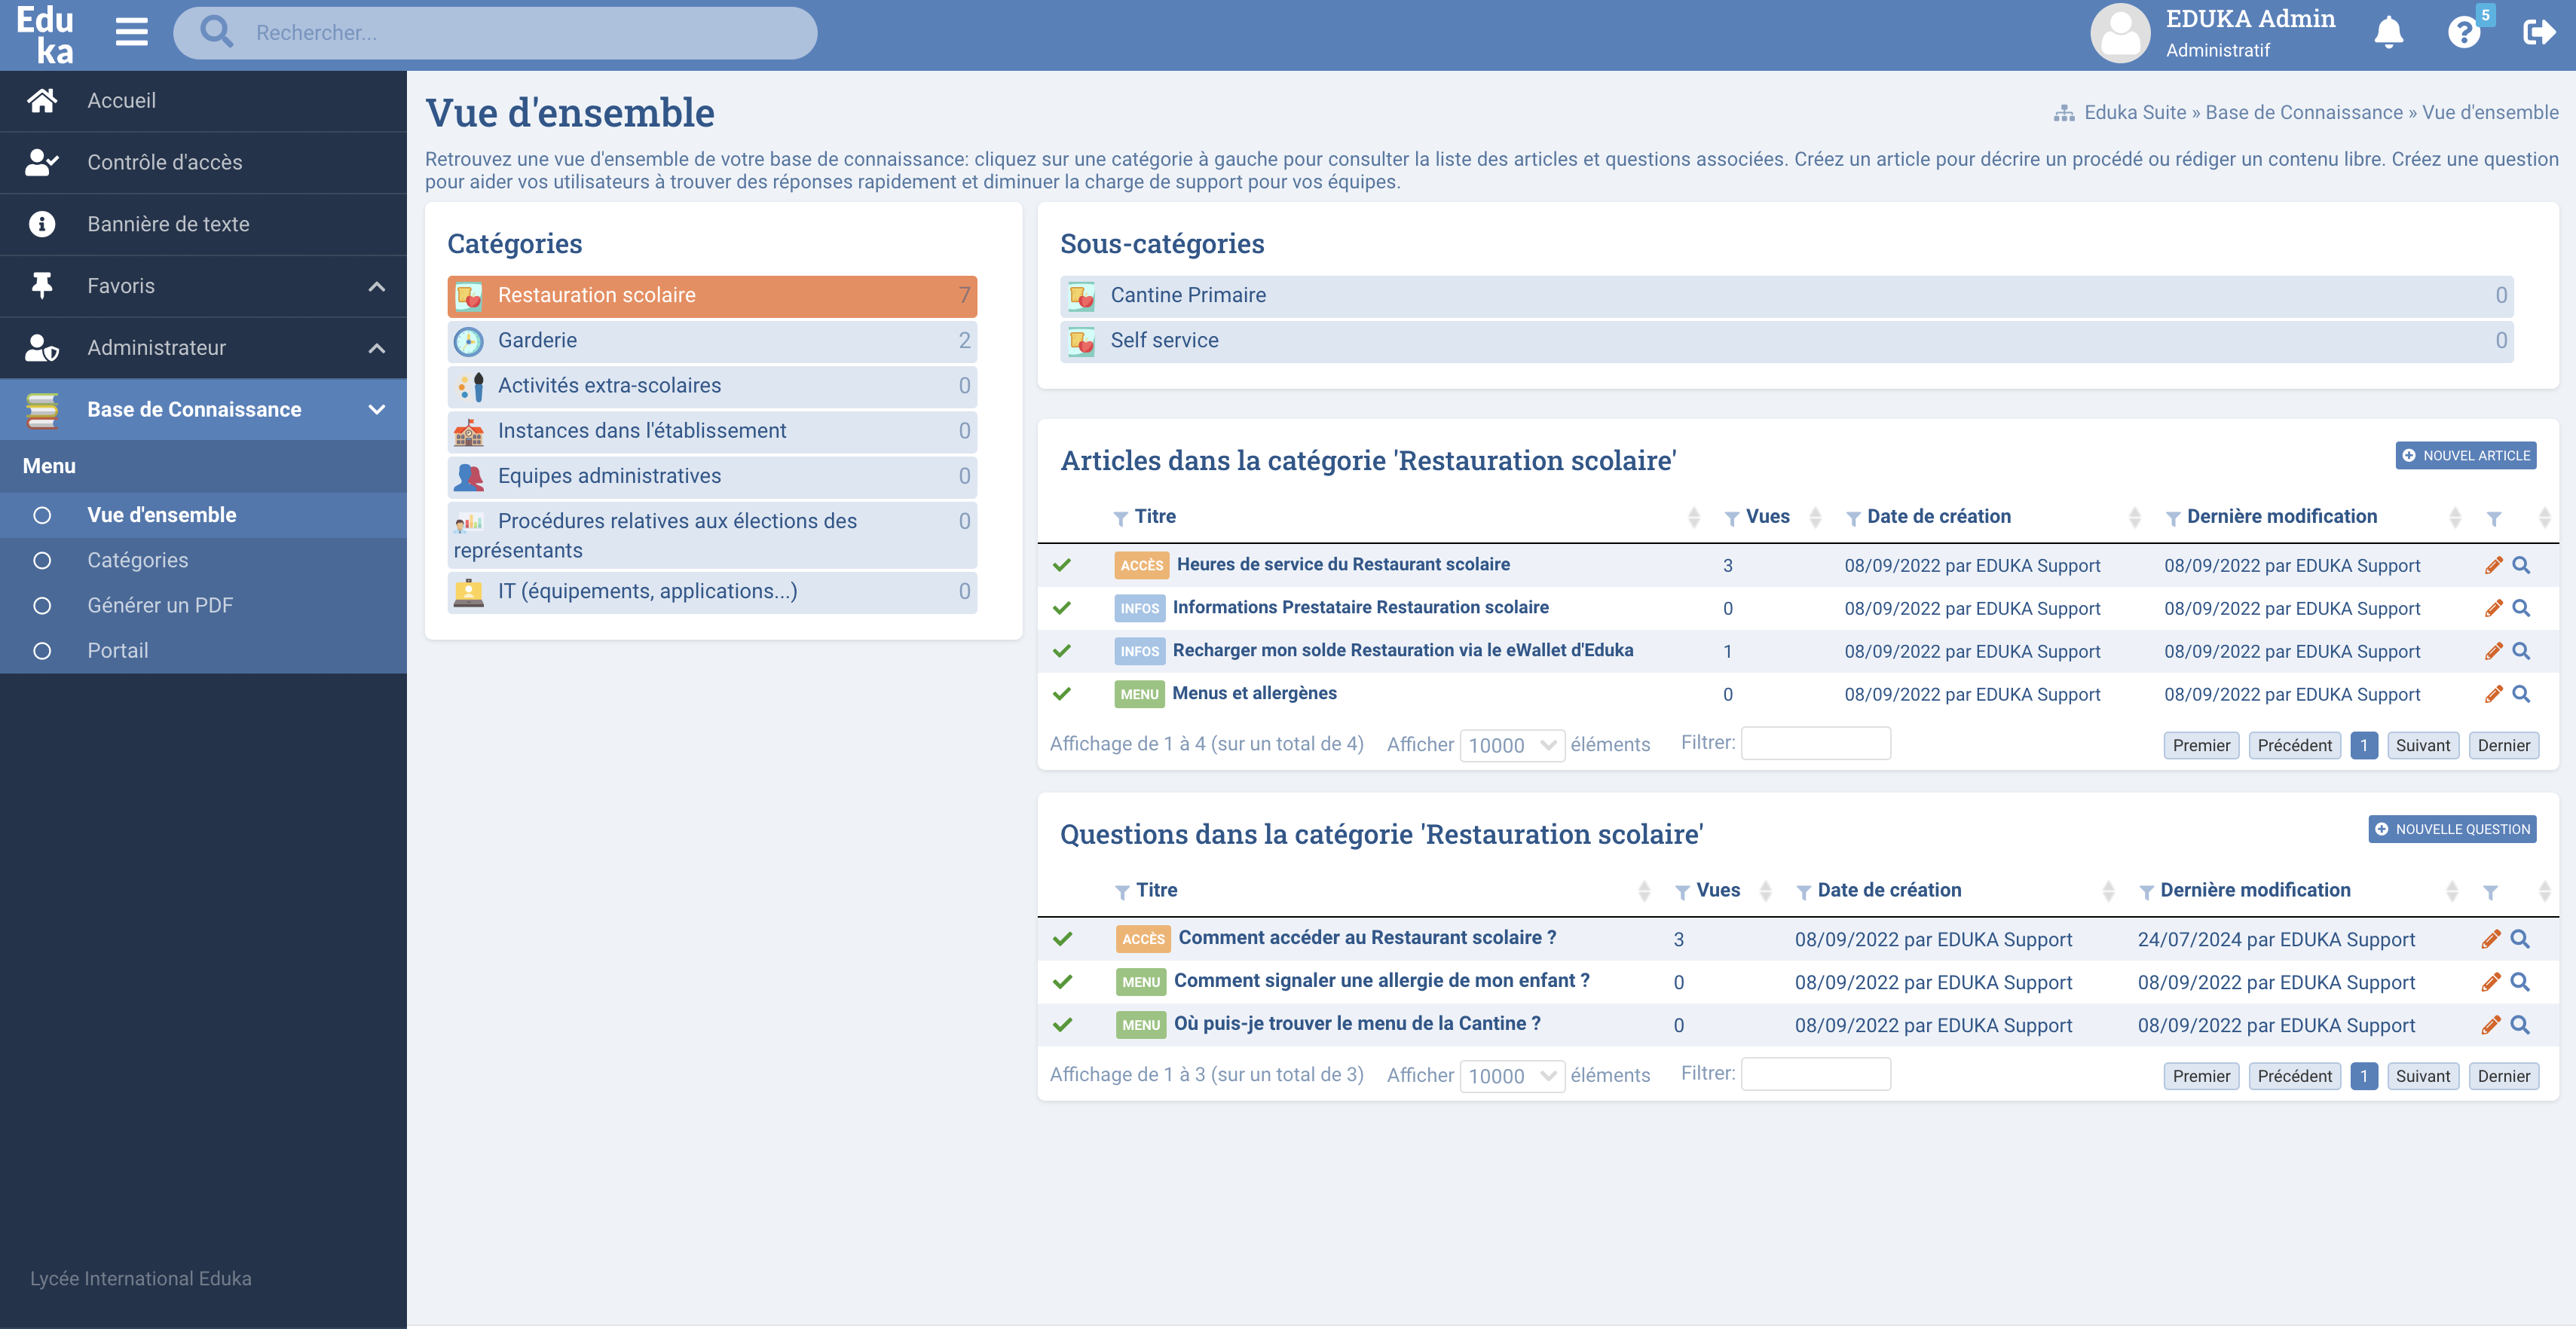Edit question Comment accéder au Restaurant scolaire
The image size is (2576, 1329).
pyautogui.click(x=2490, y=939)
